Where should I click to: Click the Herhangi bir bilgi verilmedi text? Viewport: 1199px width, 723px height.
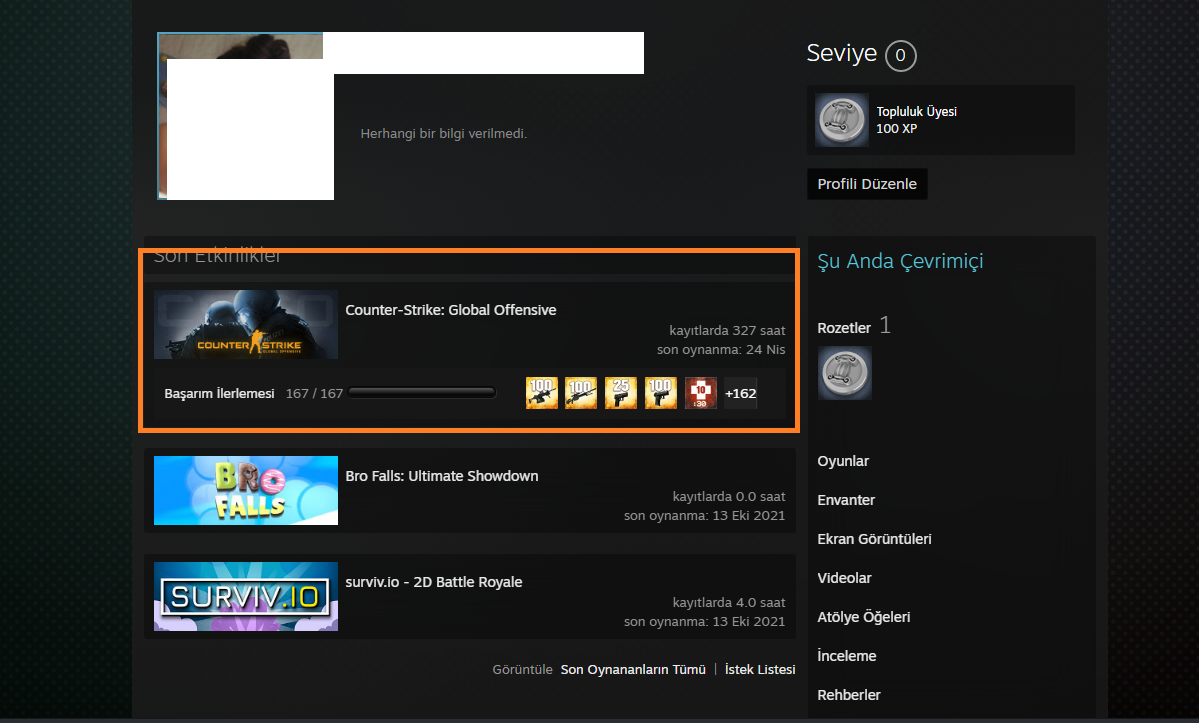pos(444,134)
